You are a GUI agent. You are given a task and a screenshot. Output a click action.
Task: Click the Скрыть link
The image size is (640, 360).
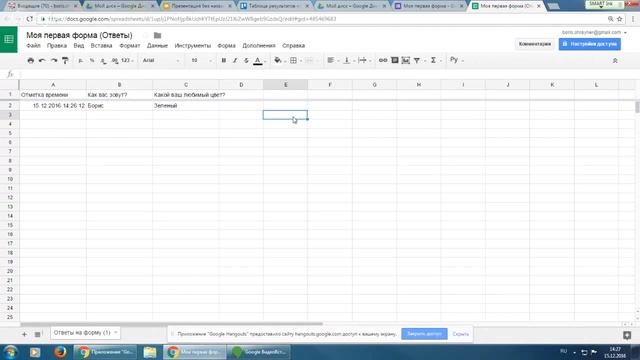click(x=460, y=334)
